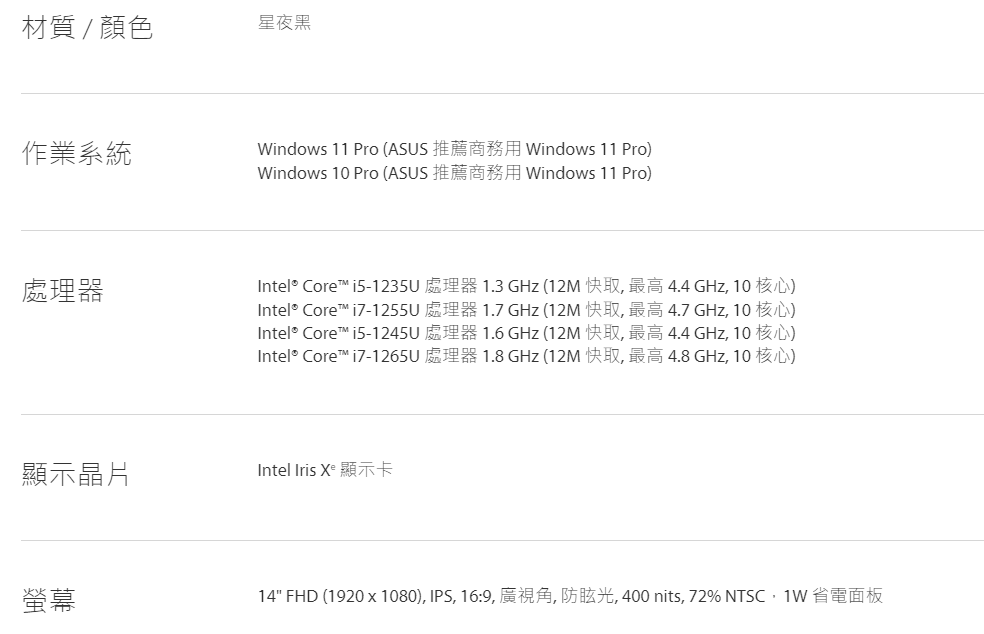Select the 星夜黑 color value text
Image resolution: width=984 pixels, height=634 pixels.
coord(284,23)
